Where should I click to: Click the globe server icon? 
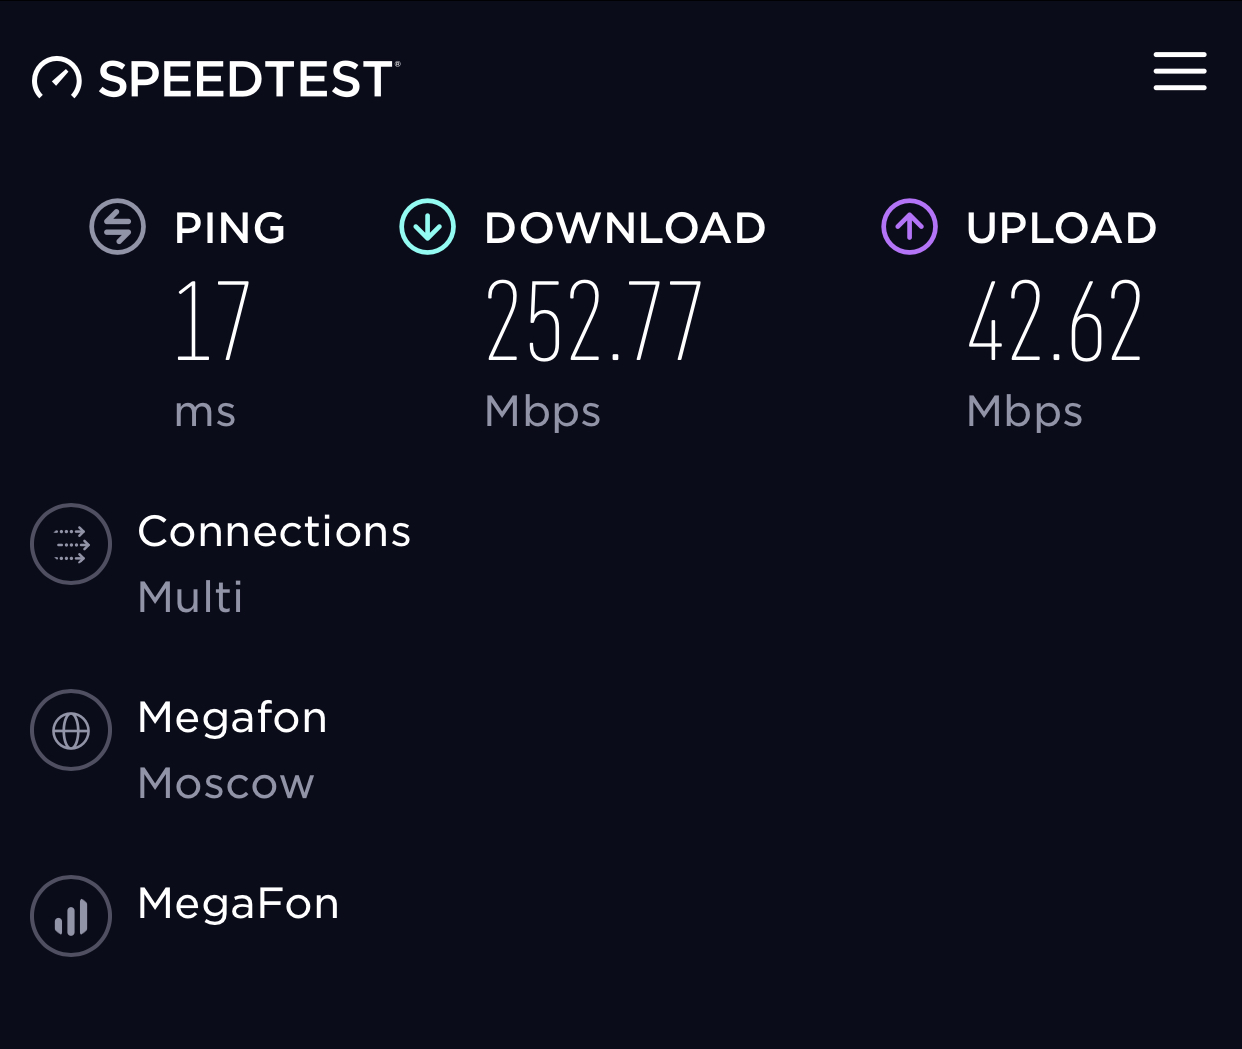(x=71, y=730)
